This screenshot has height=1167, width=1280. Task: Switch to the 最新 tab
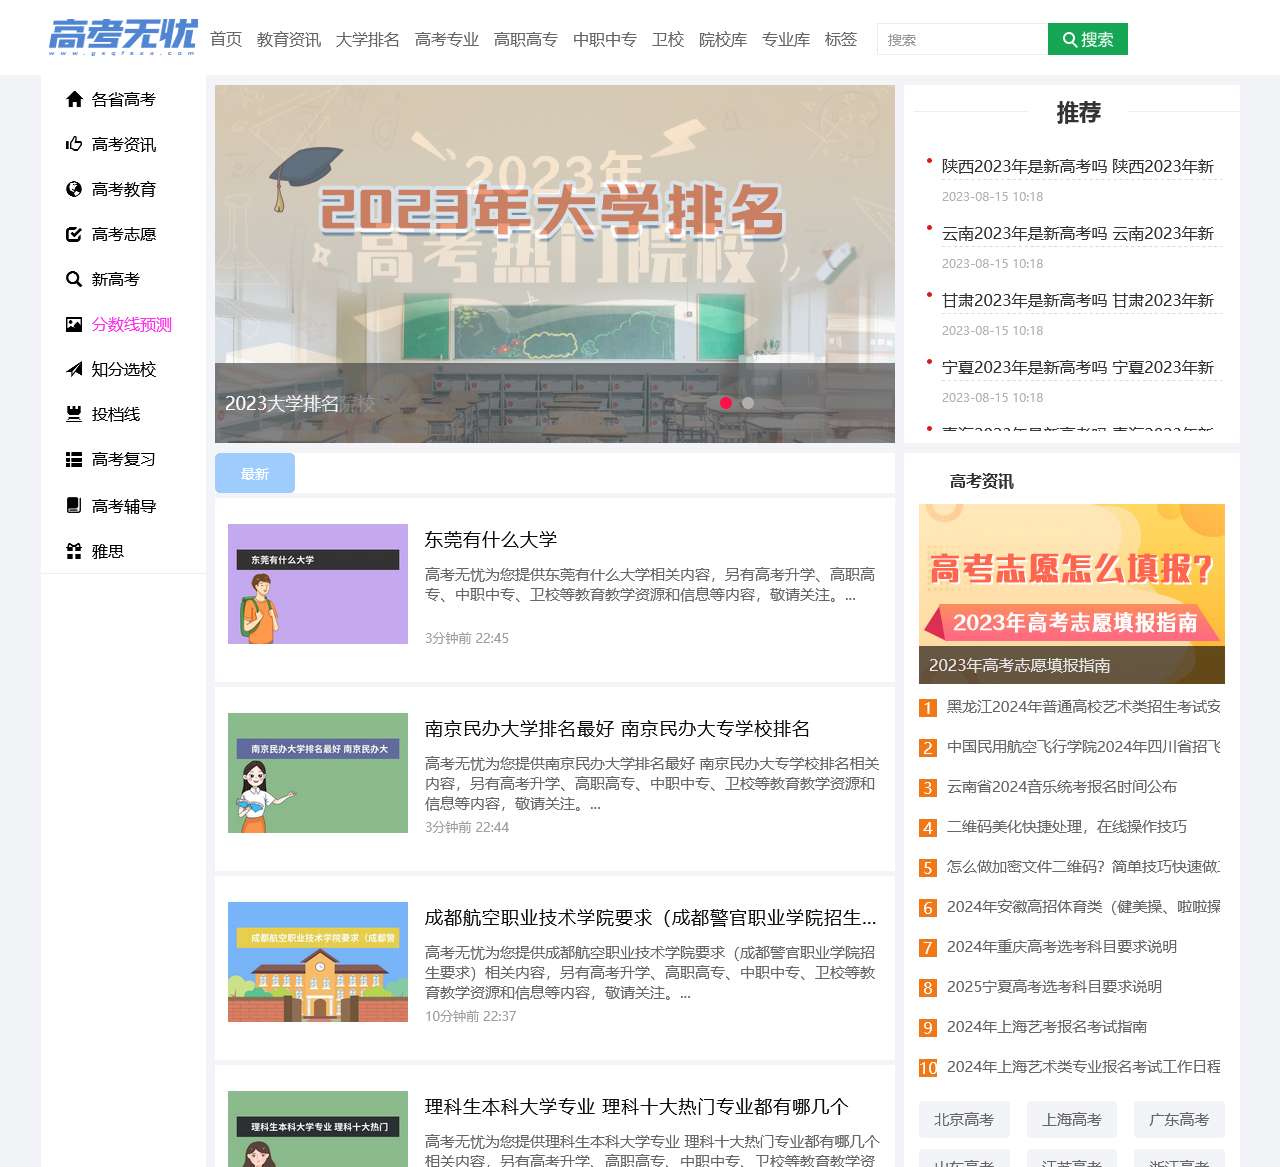tap(254, 472)
